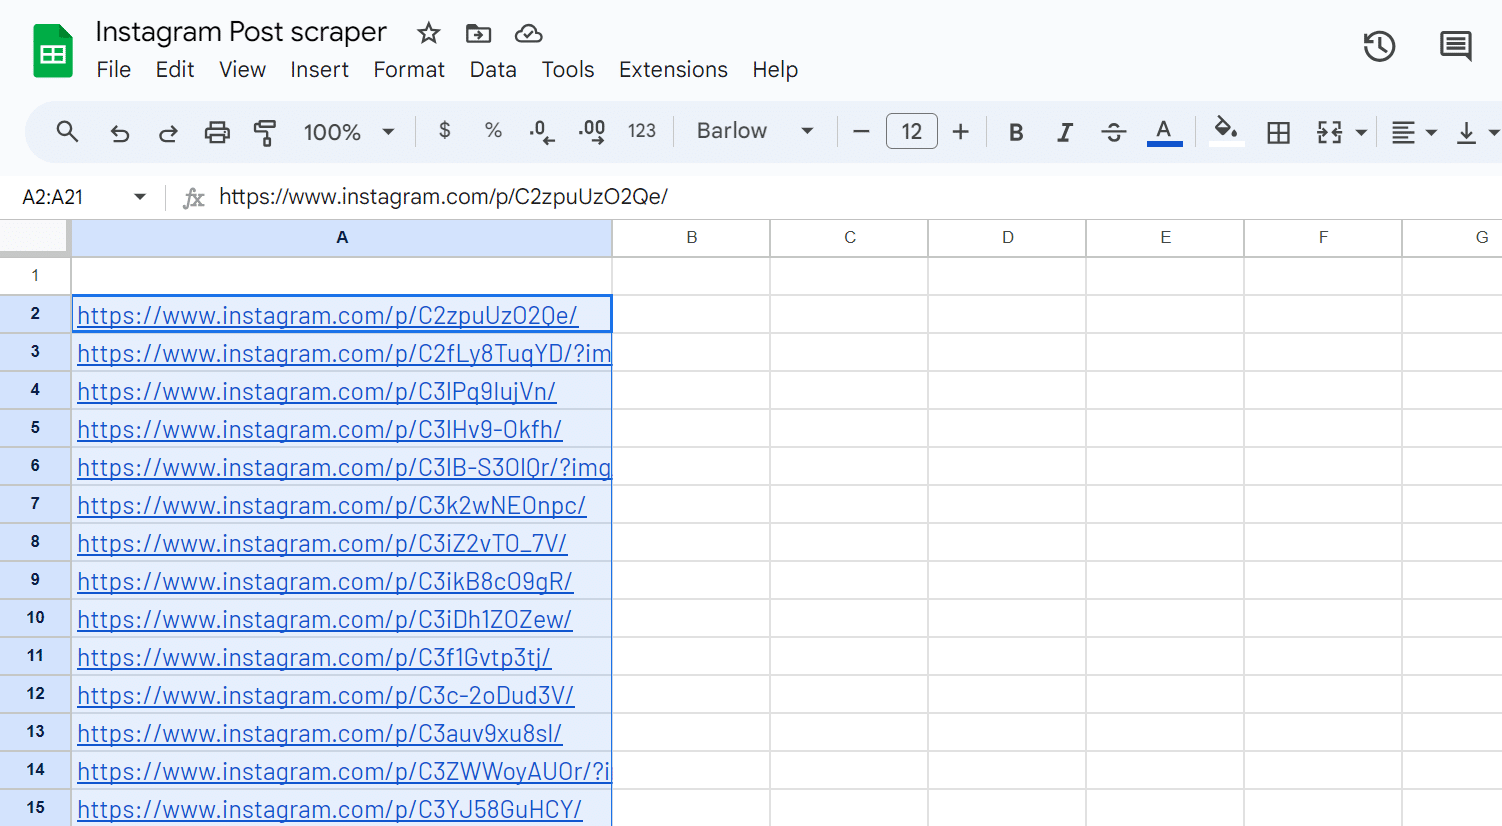Viewport: 1502px width, 826px height.
Task: Click the borders grid icon
Action: click(1278, 132)
